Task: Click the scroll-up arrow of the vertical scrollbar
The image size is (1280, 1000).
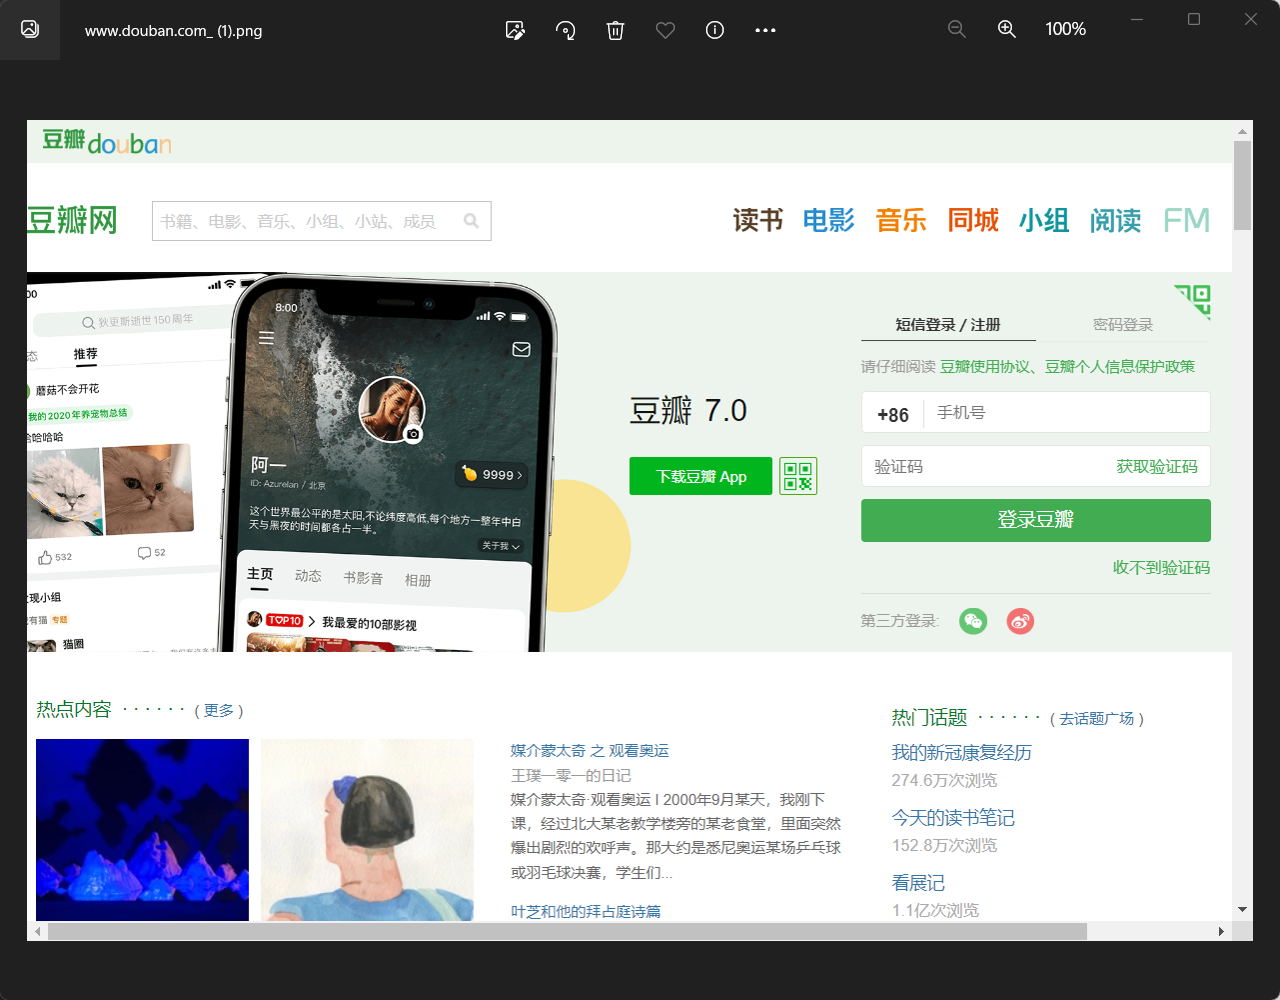Action: point(1243,131)
